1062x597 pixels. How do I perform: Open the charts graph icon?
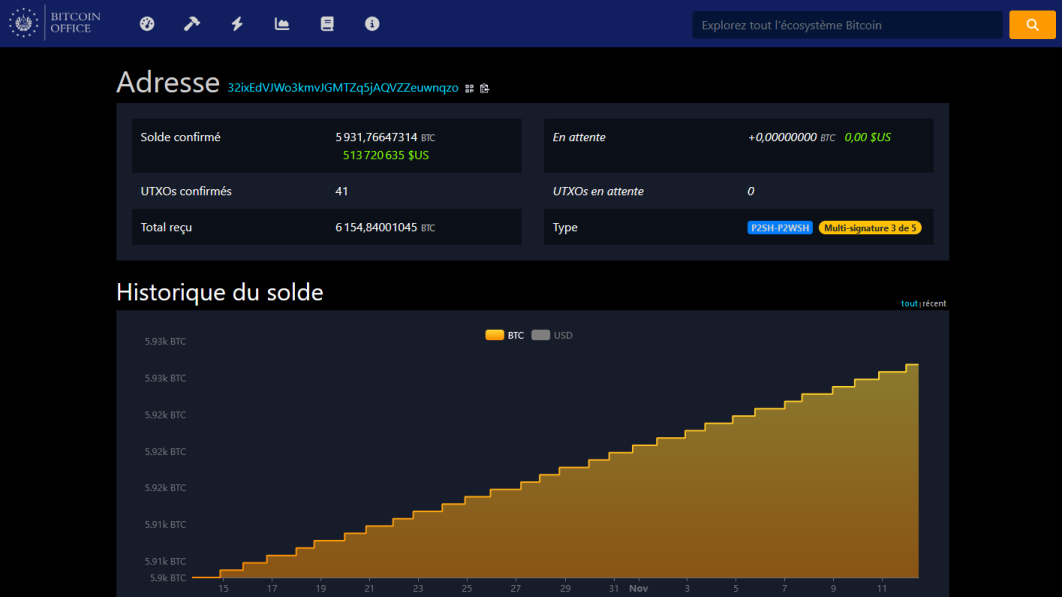tap(282, 24)
